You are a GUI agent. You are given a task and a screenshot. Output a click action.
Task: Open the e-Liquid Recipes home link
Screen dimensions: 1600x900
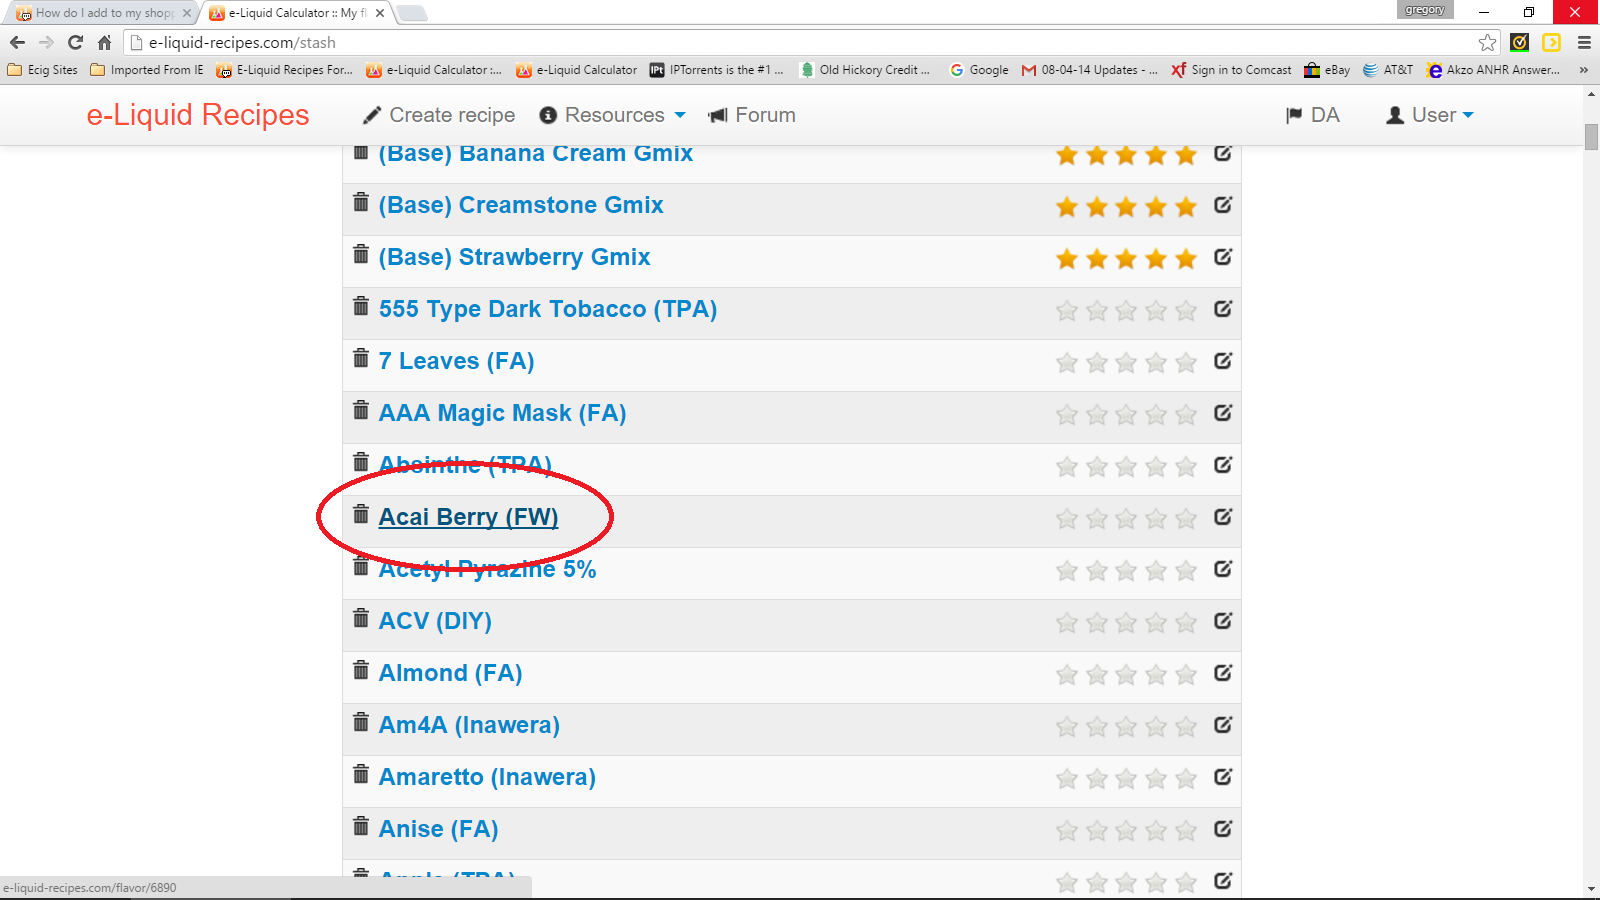click(x=198, y=115)
